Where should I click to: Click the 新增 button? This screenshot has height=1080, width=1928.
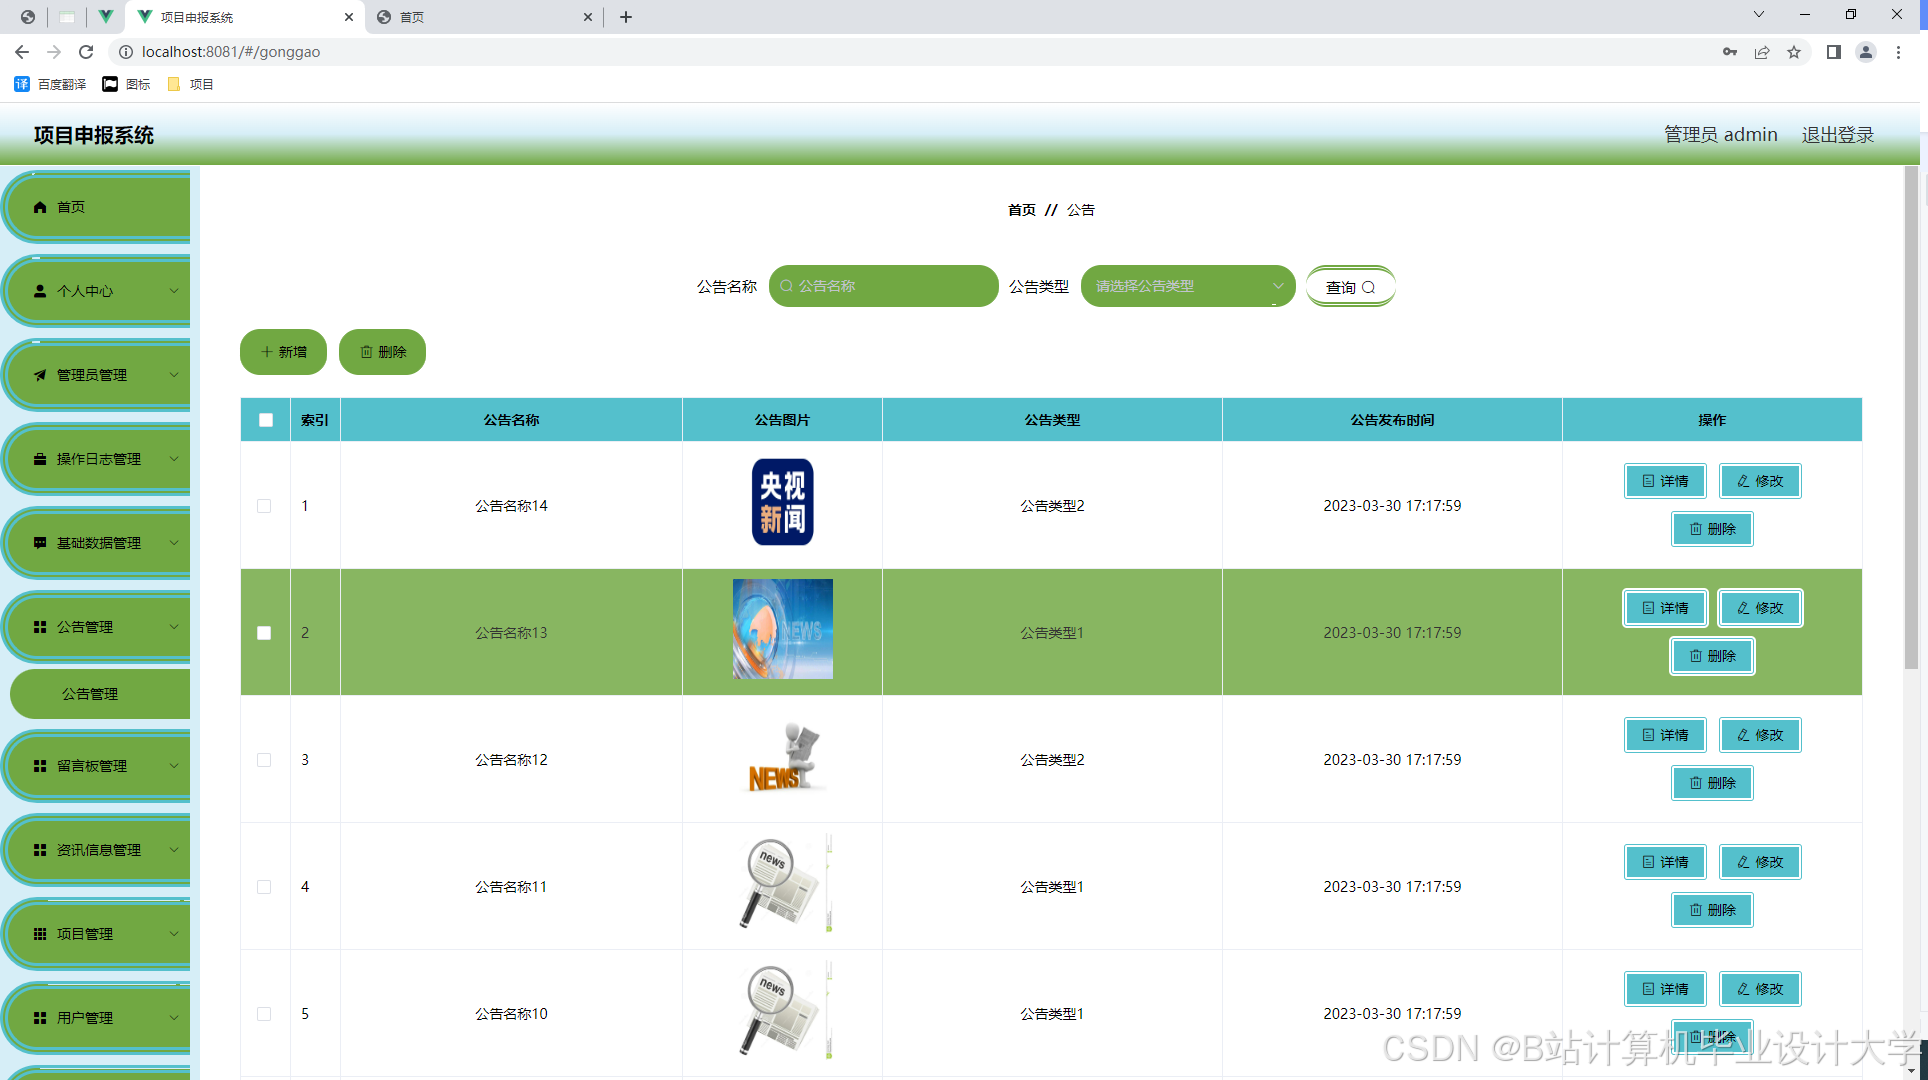(x=283, y=352)
